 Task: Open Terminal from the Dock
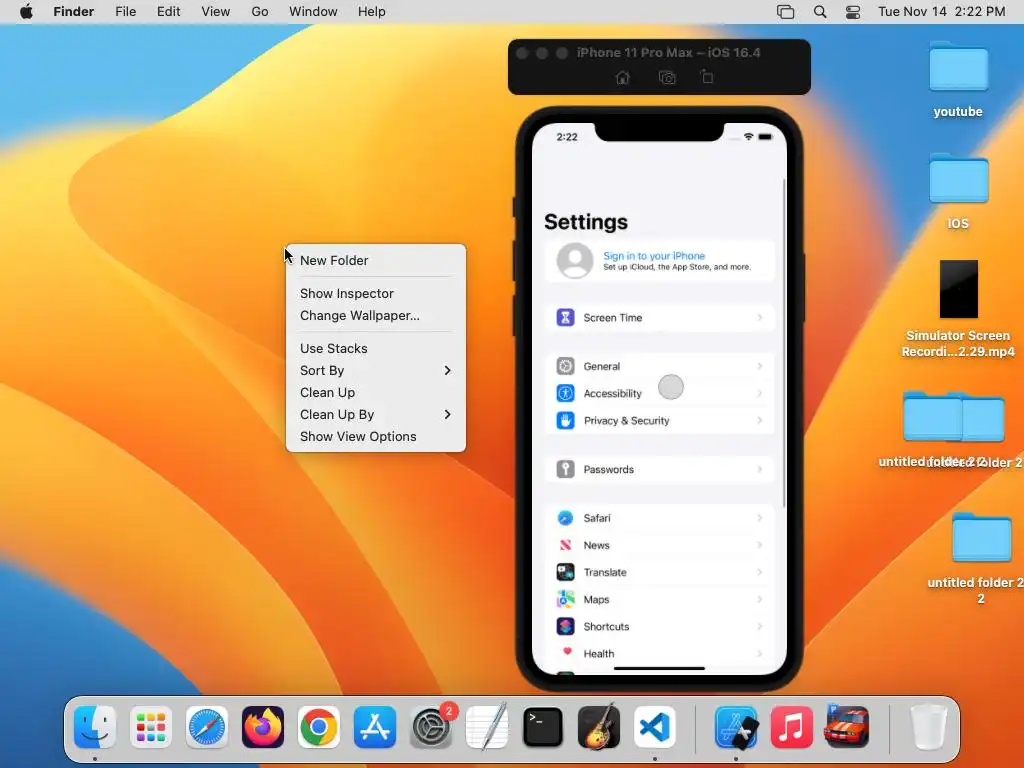(543, 727)
